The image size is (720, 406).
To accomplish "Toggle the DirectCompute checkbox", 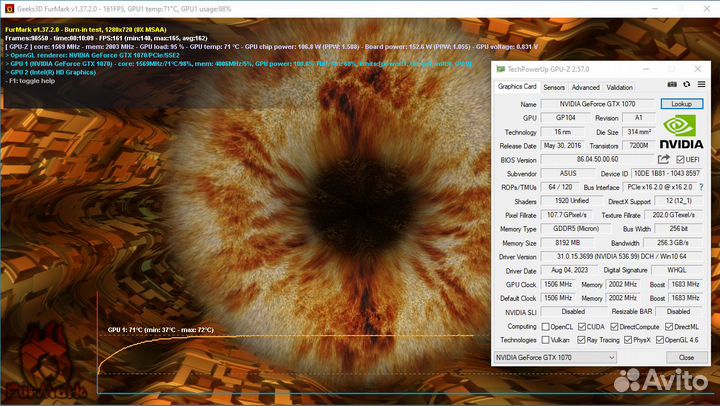I will (614, 327).
